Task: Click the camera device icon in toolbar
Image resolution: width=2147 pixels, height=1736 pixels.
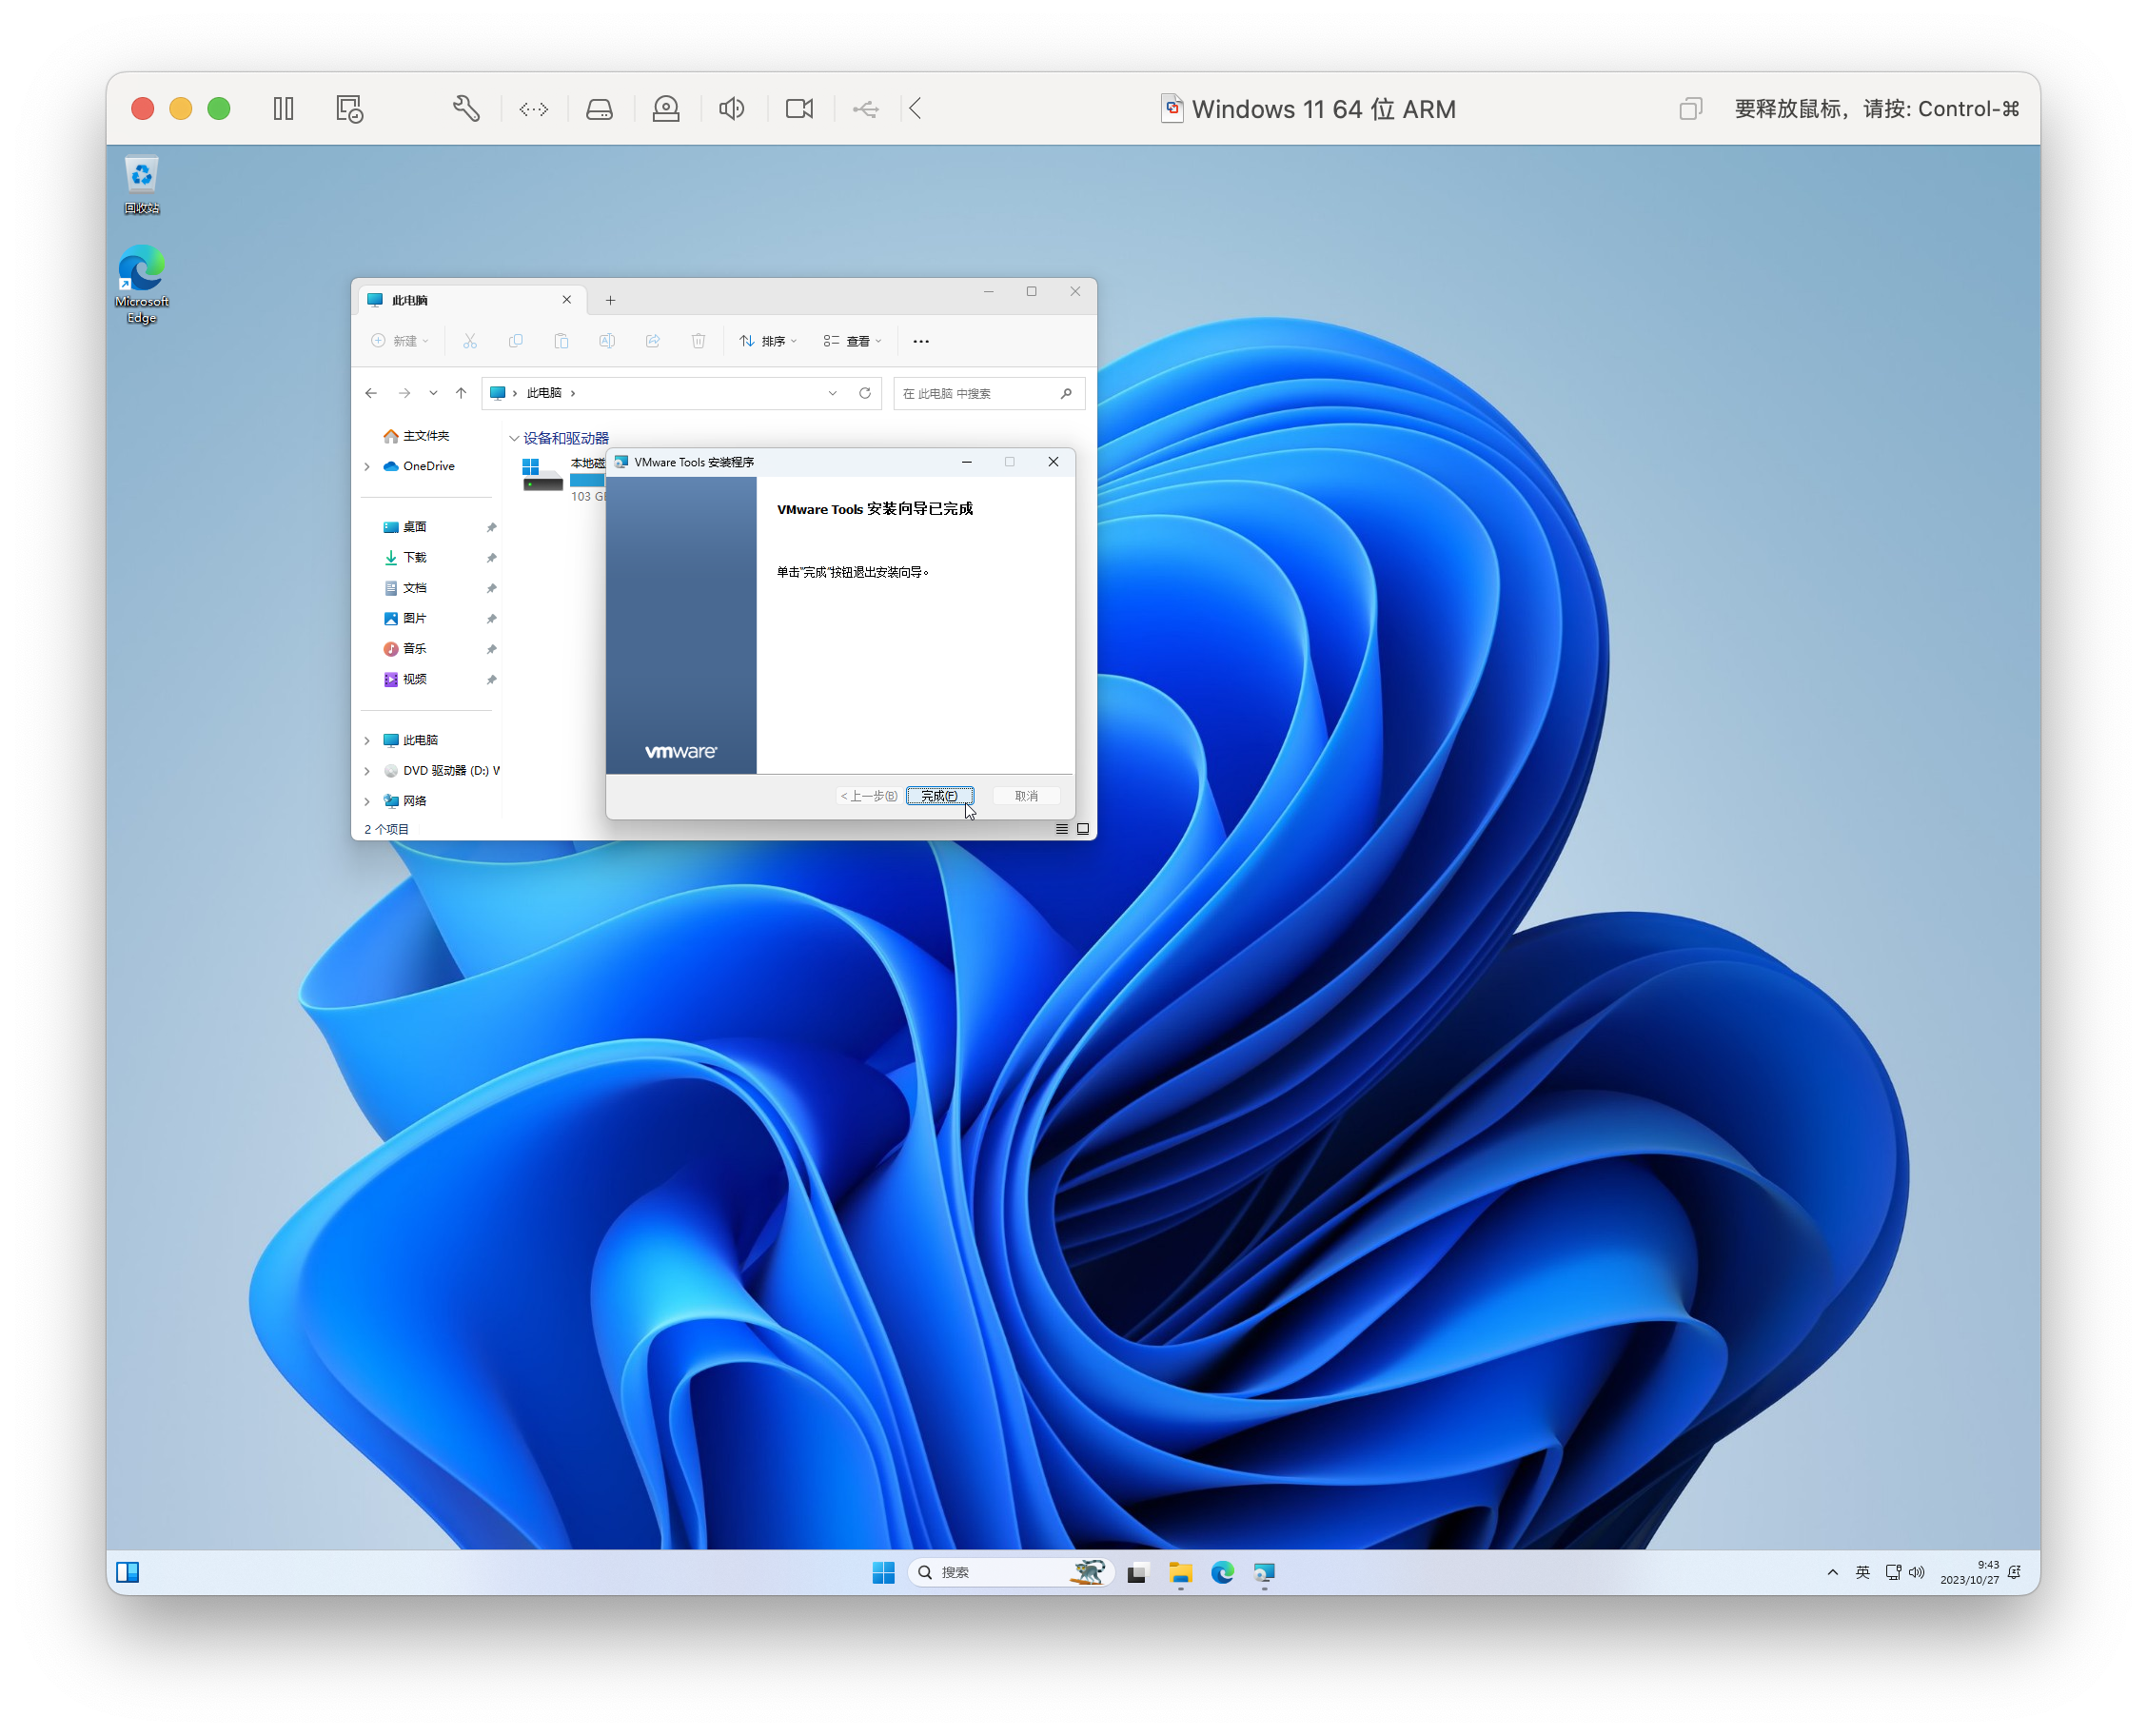Action: [799, 109]
